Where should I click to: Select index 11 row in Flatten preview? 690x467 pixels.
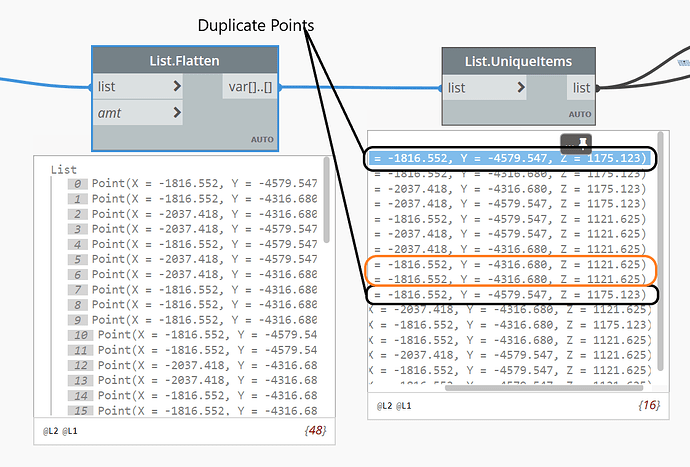coord(192,350)
